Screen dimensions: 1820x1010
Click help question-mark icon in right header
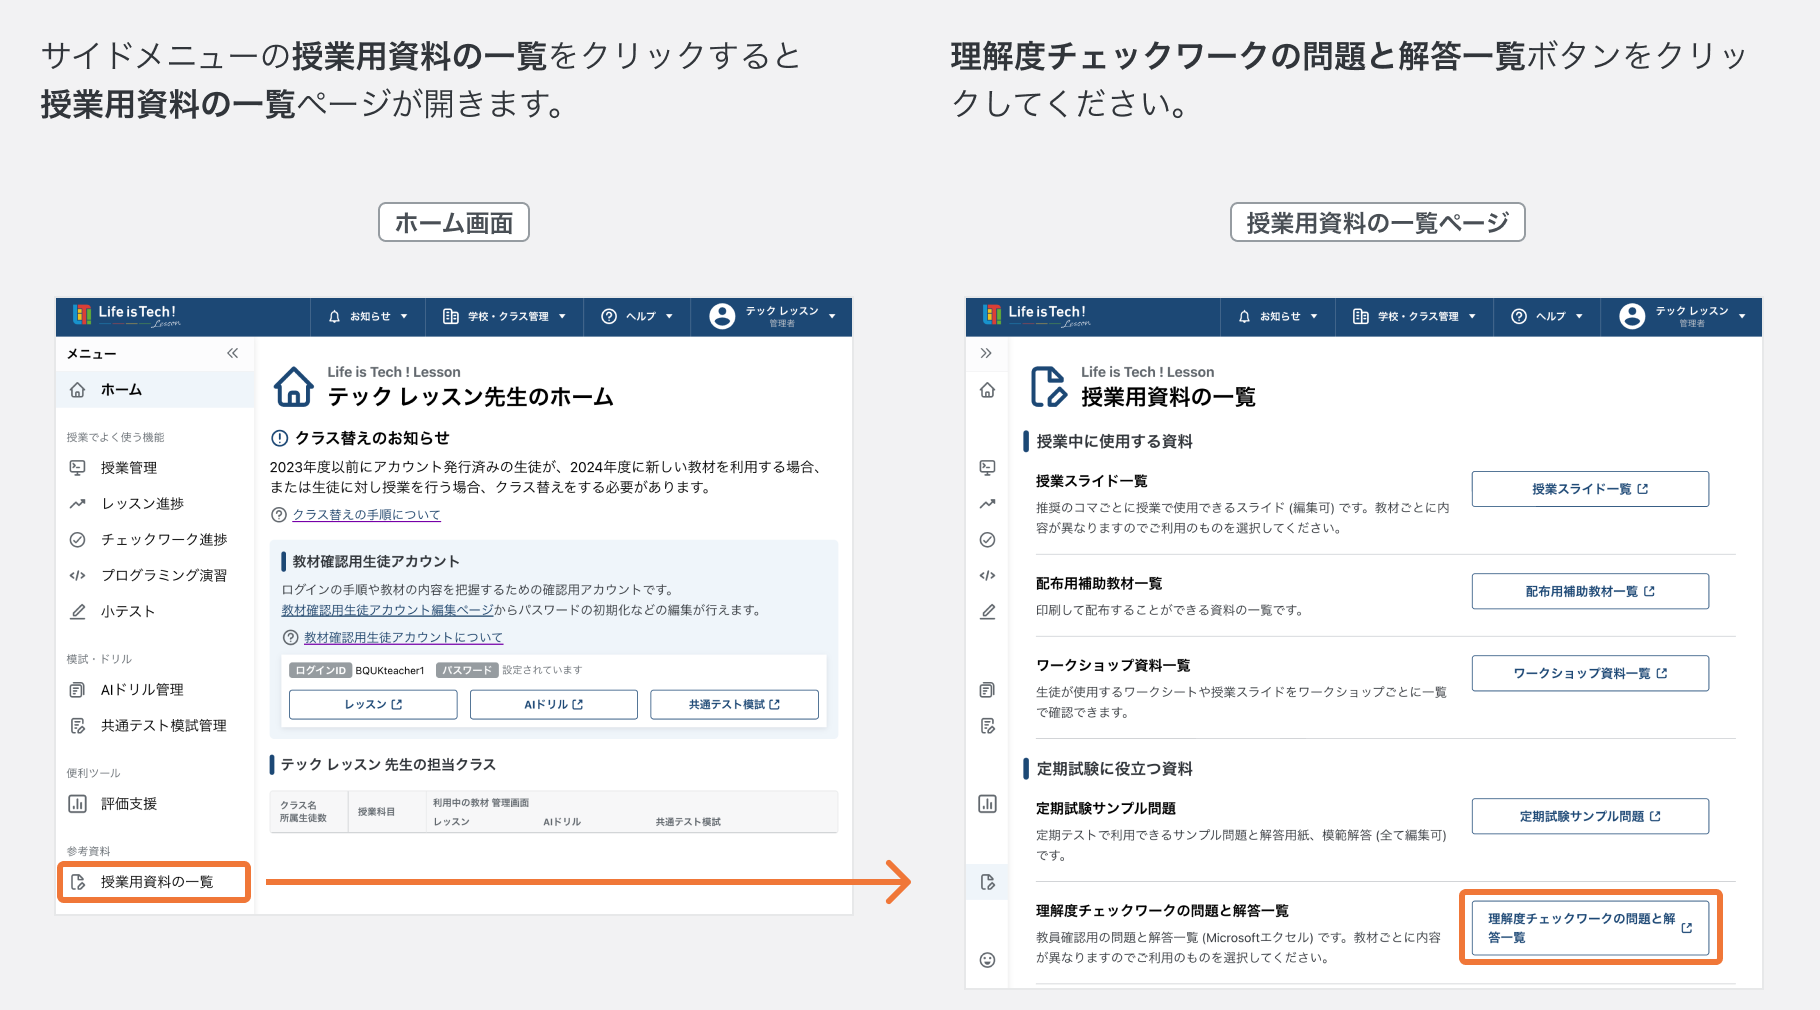click(1518, 317)
